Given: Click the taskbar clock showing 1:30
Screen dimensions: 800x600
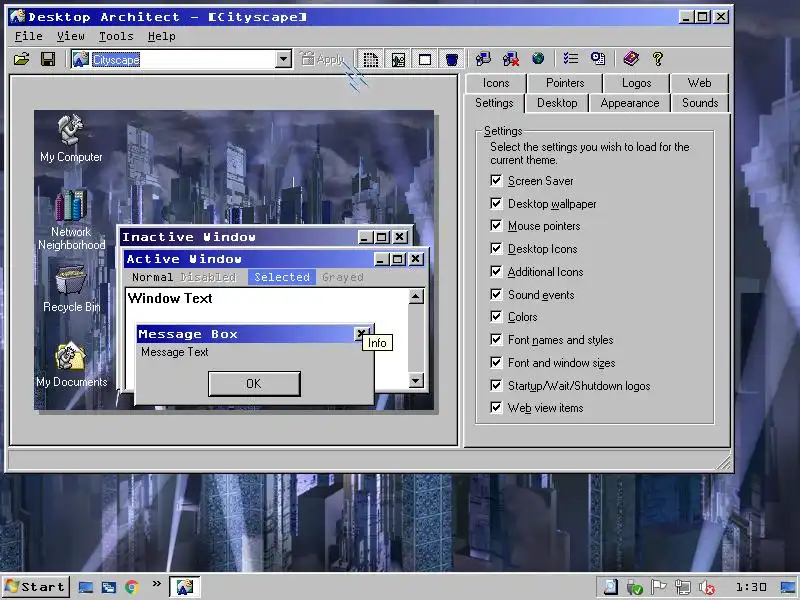Looking at the screenshot, I should coord(751,587).
